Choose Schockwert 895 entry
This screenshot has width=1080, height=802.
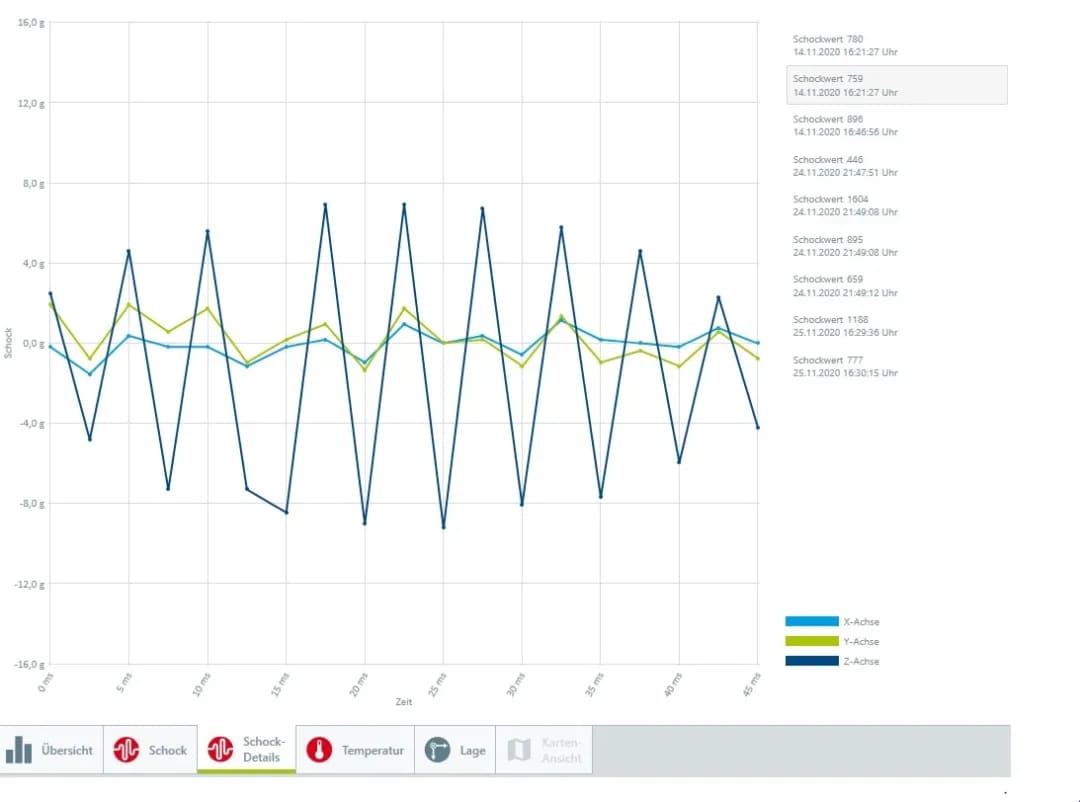[x=845, y=246]
